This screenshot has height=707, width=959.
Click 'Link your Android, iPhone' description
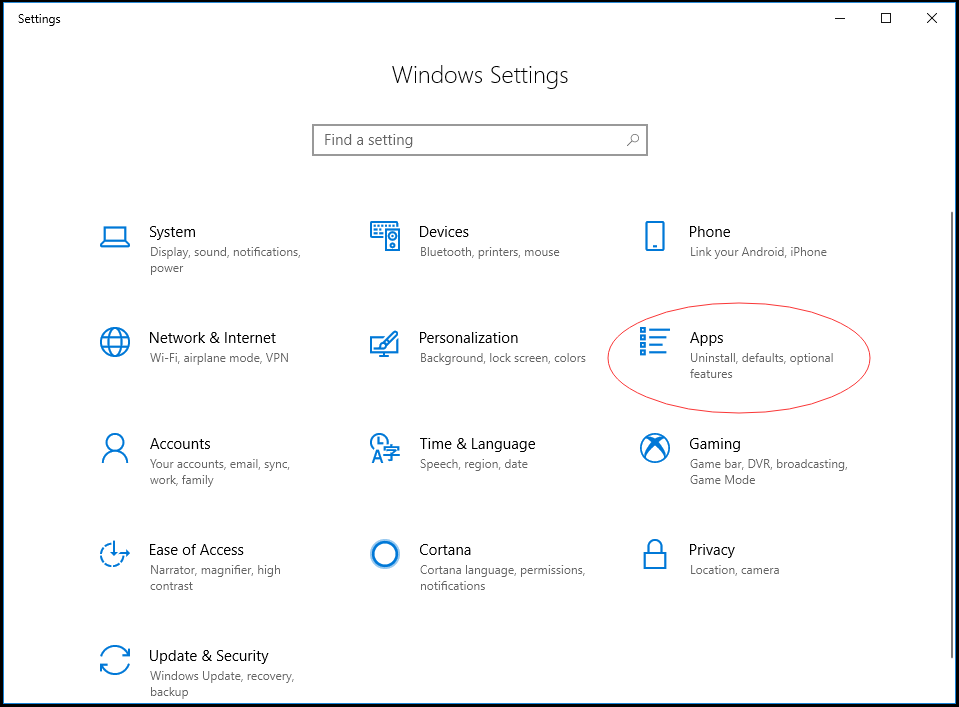point(758,252)
